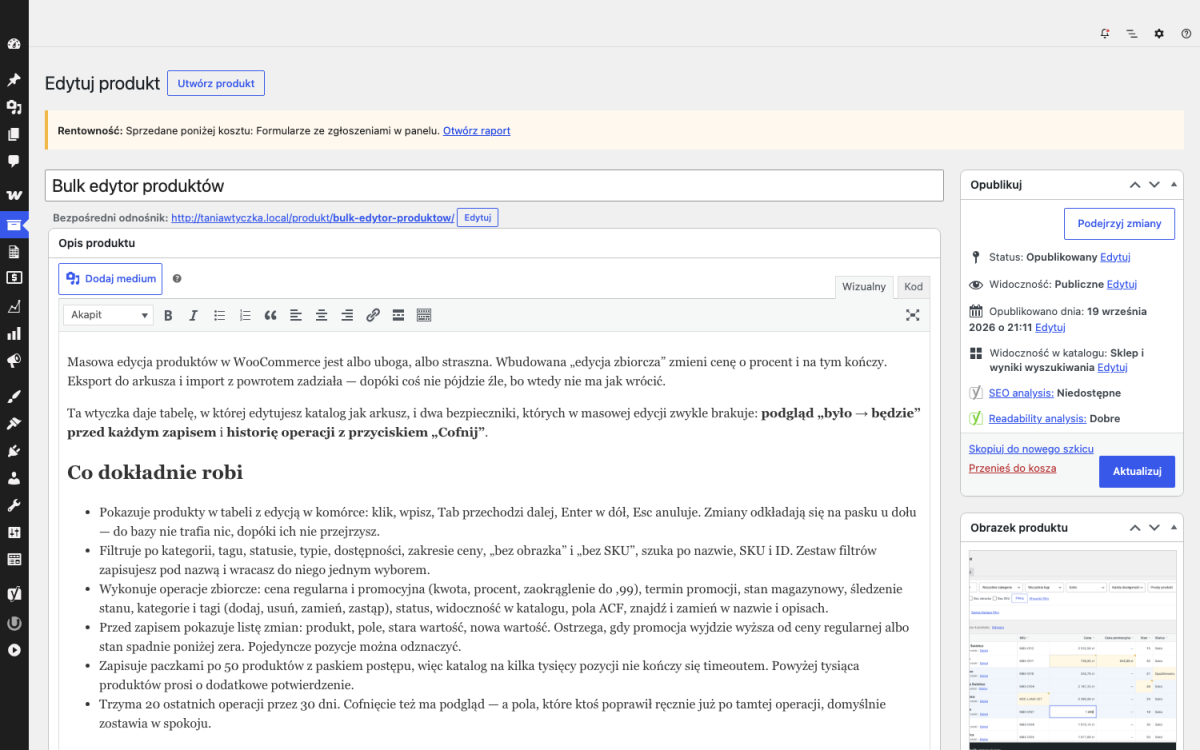Click the Aktualizuj button
This screenshot has height=750, width=1200.
[1137, 471]
